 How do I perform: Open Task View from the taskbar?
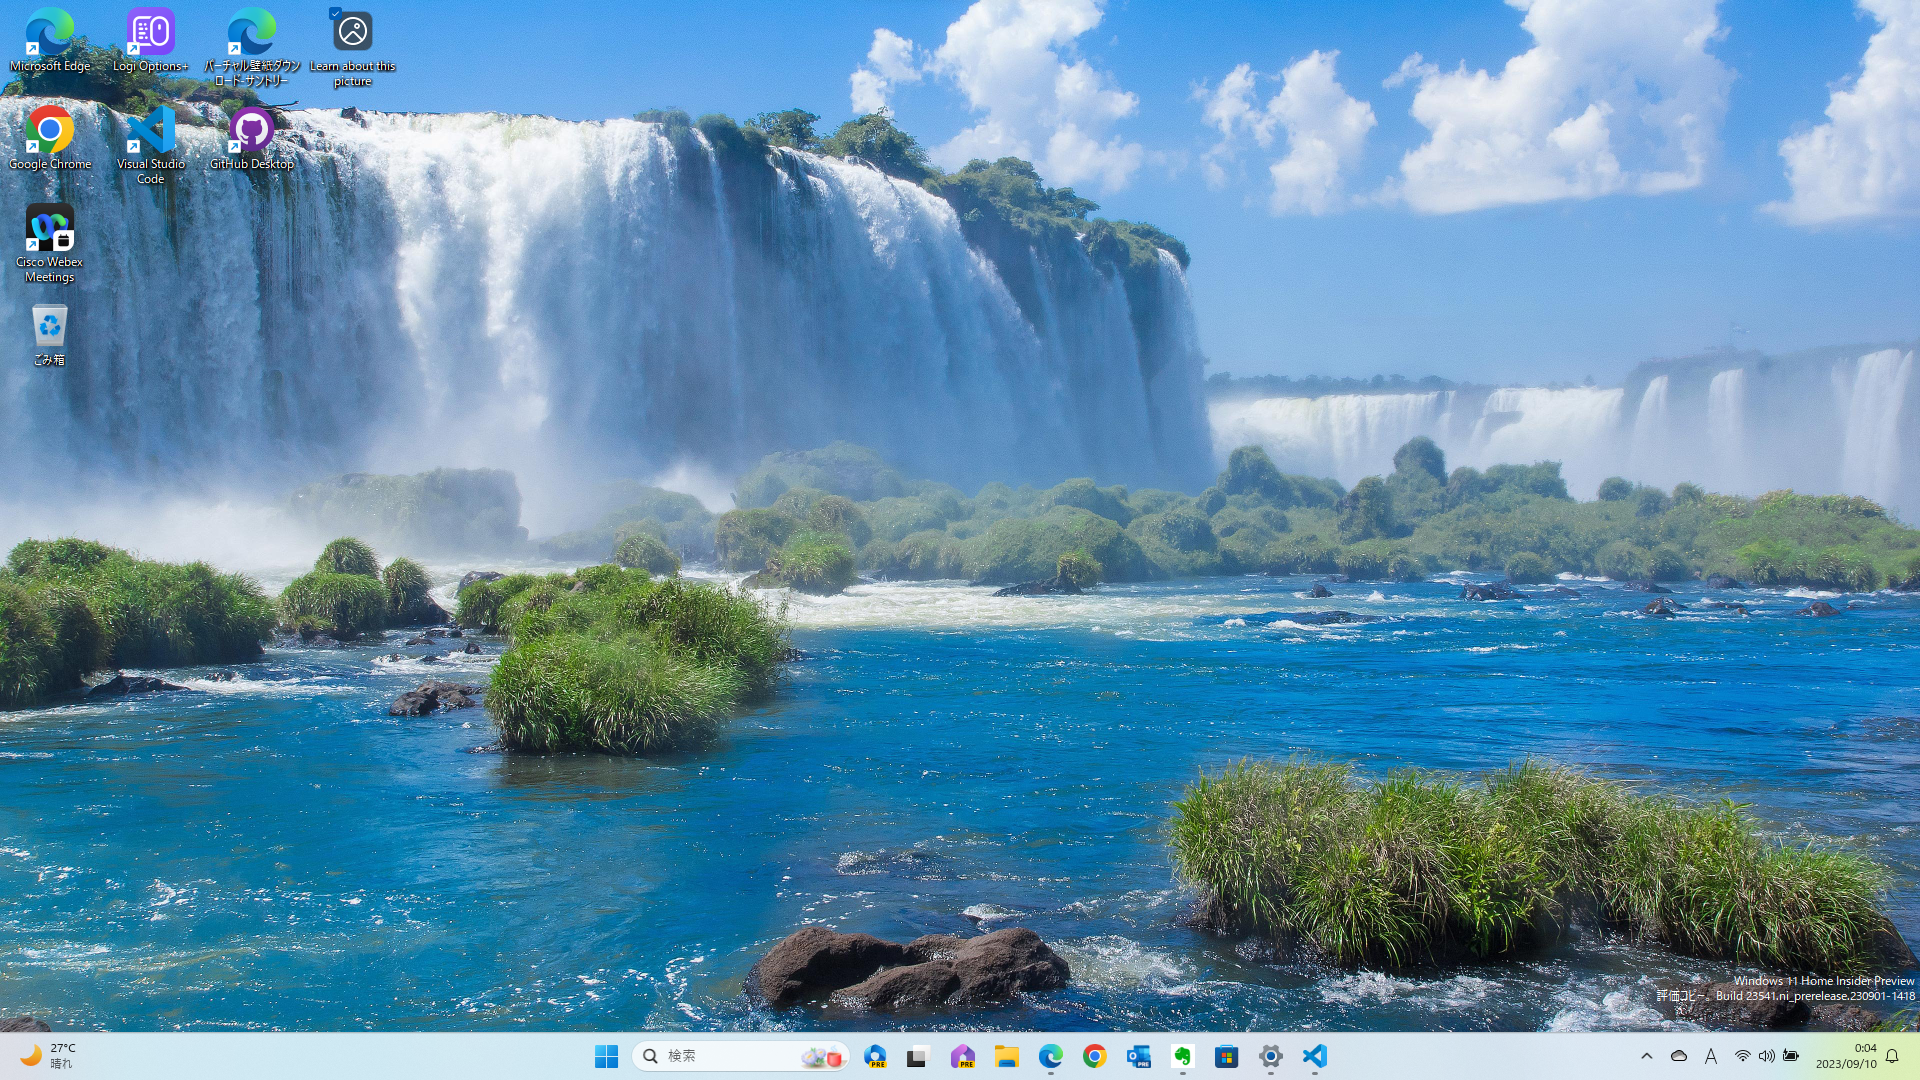pyautogui.click(x=918, y=1056)
